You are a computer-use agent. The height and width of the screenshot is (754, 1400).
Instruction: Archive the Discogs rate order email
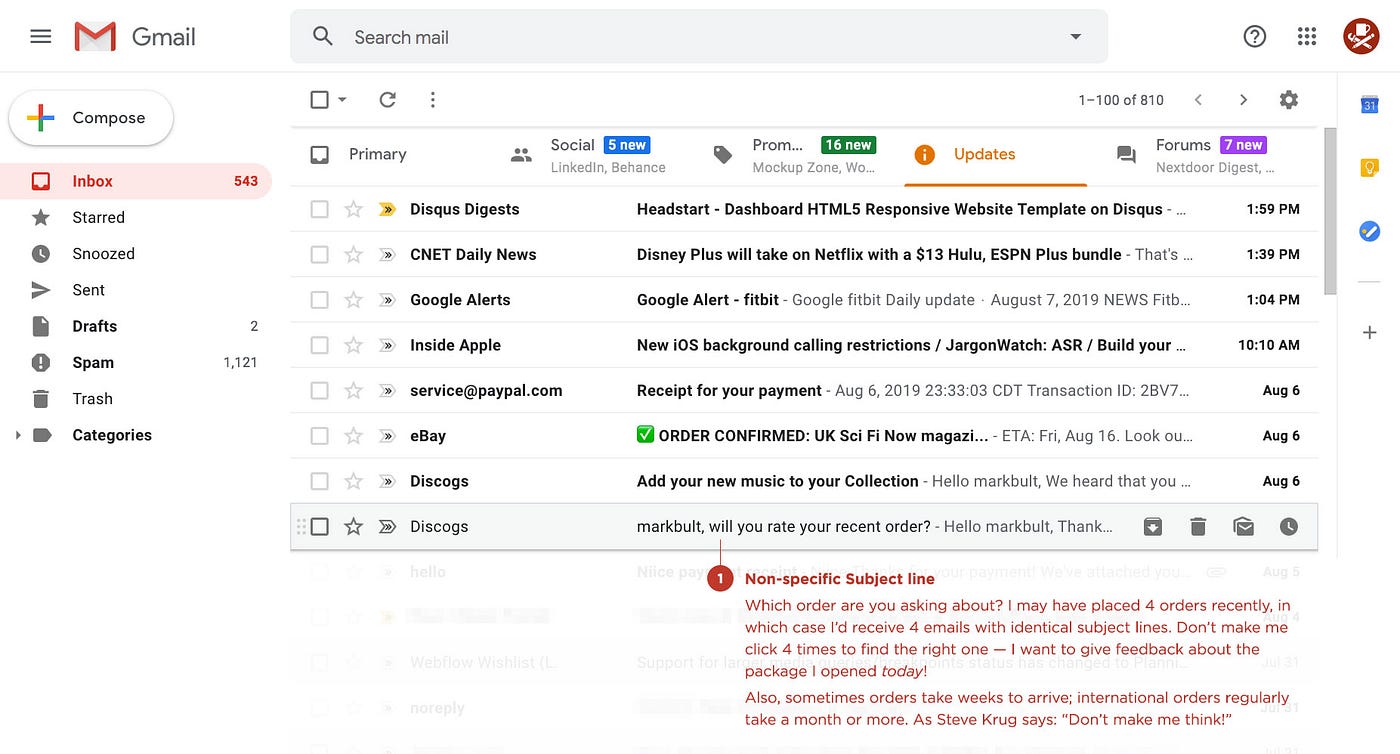[1153, 526]
